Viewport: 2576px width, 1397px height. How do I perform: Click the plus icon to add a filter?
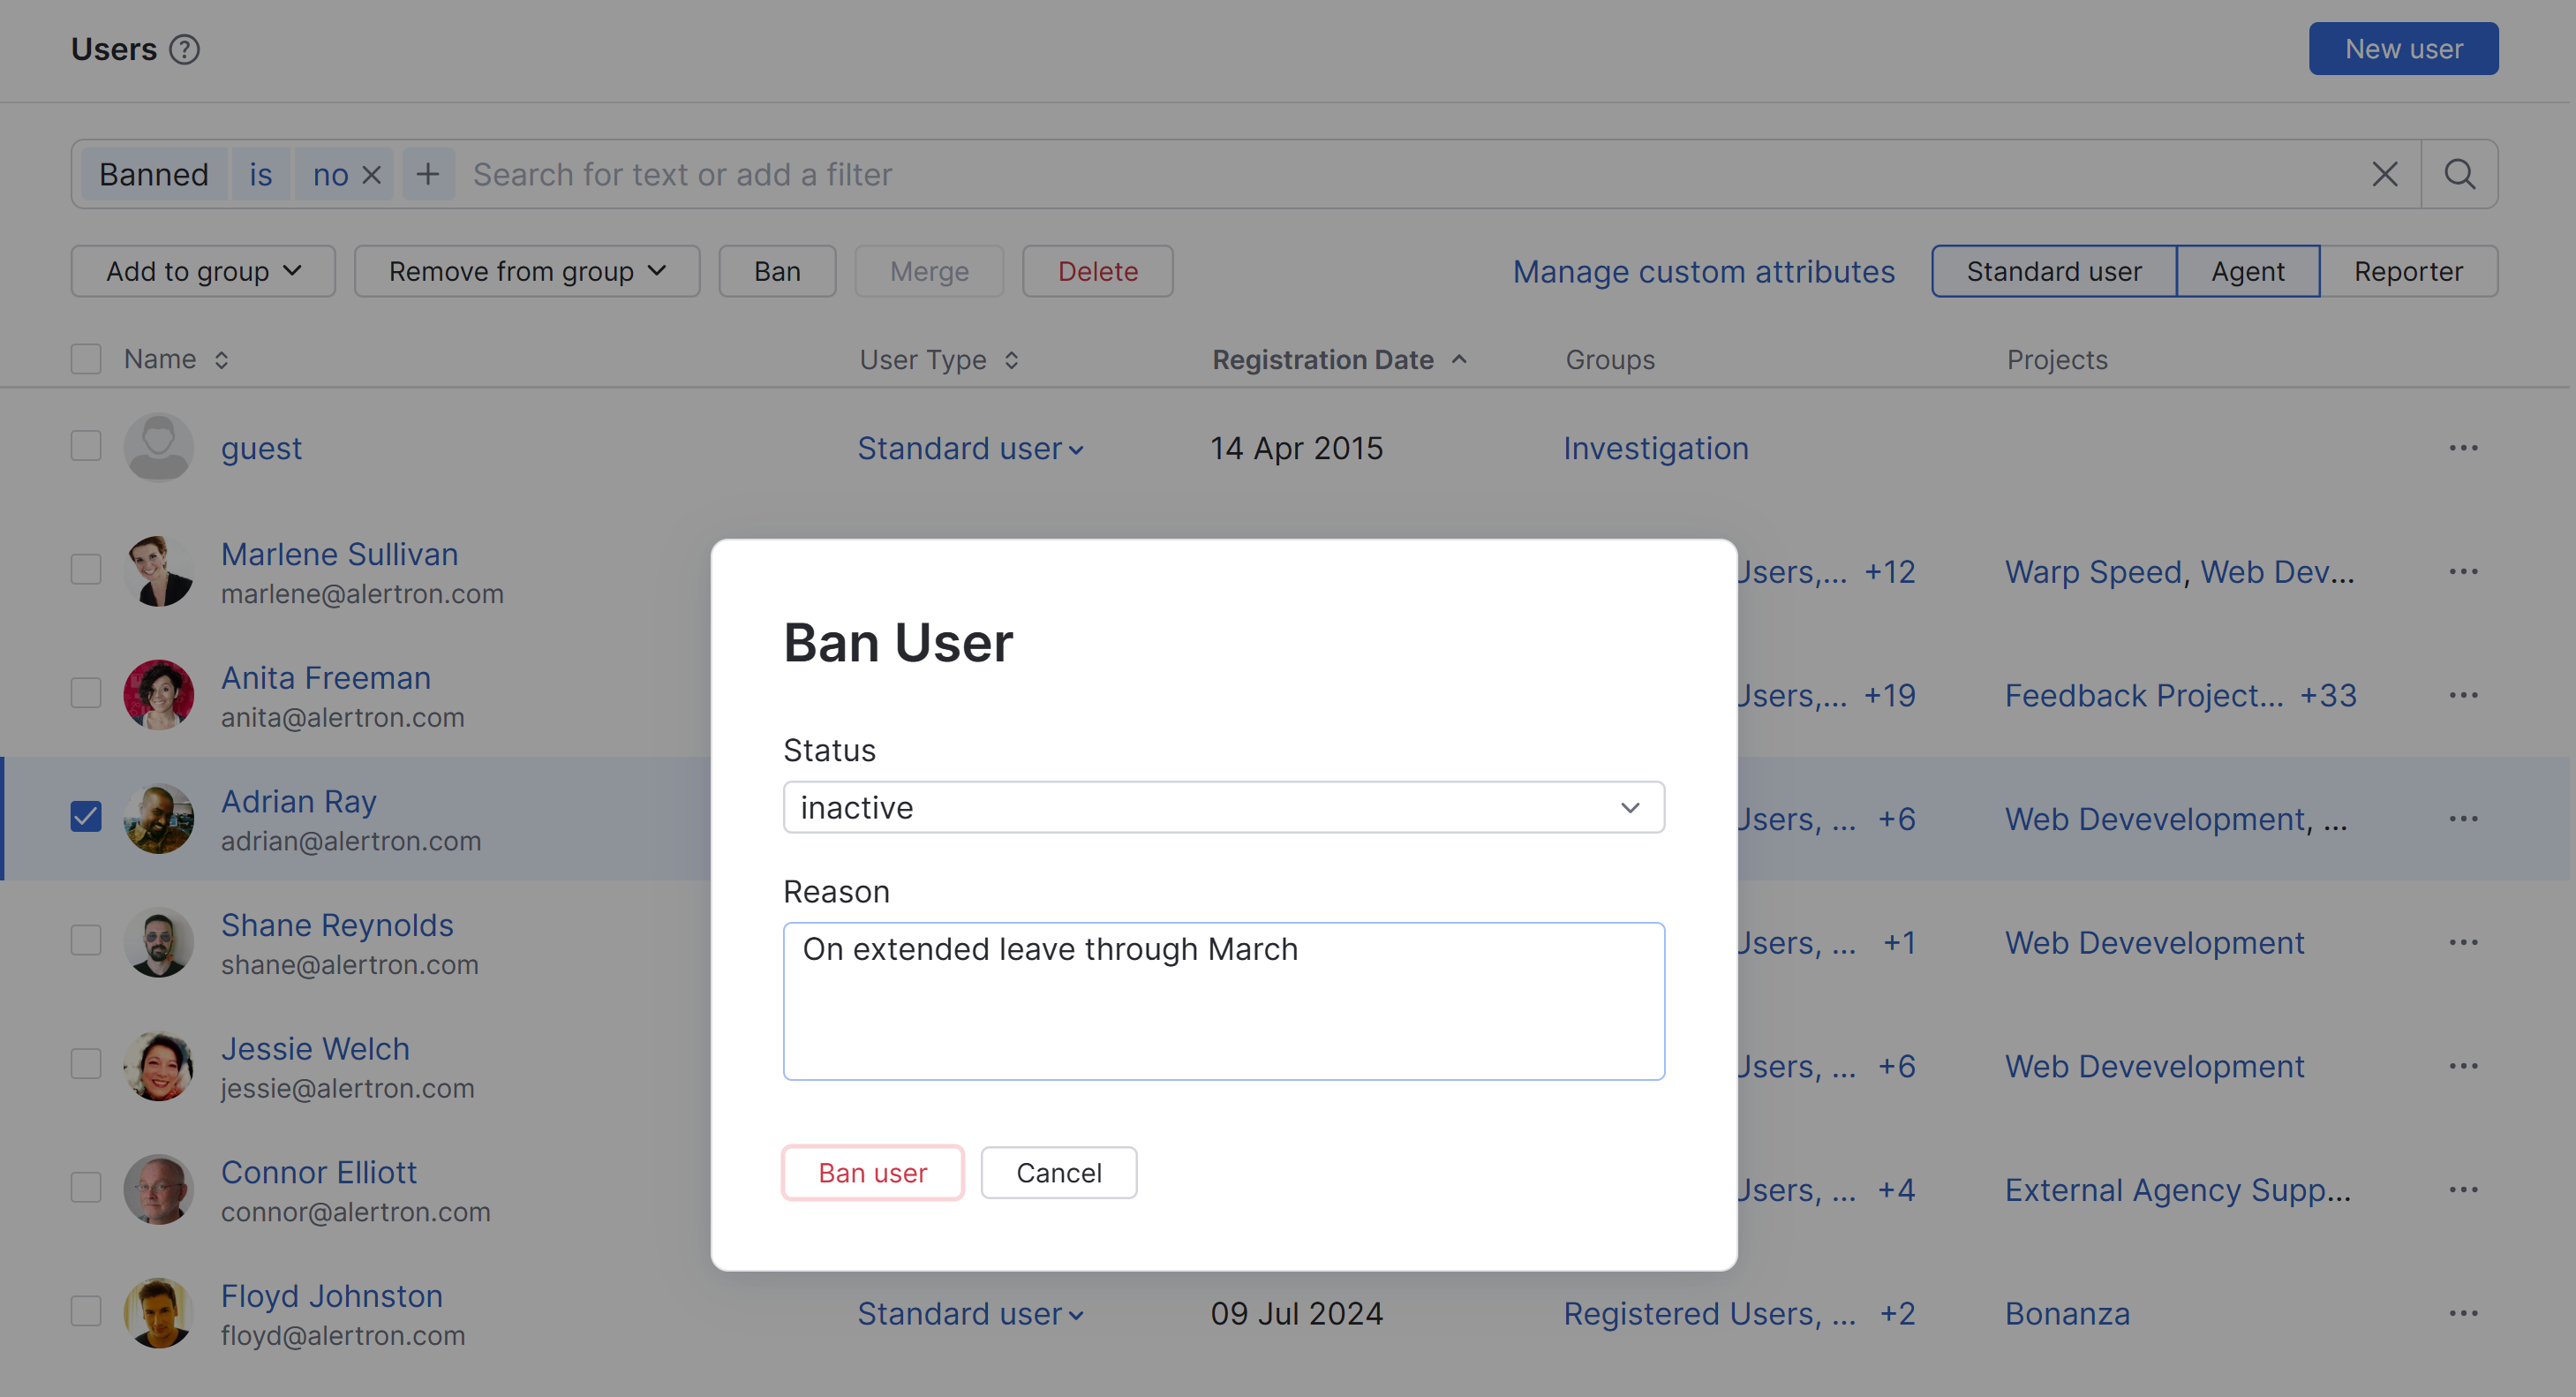428,175
